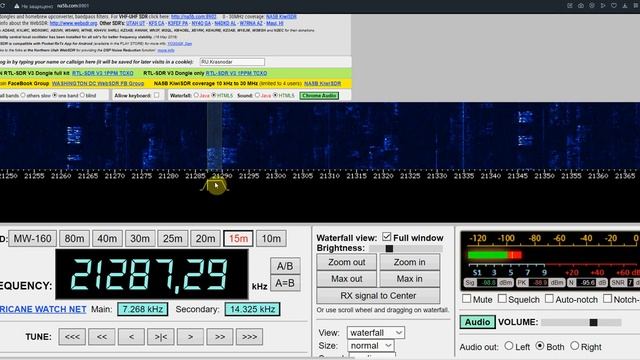Screen dimensions: 640x360
Task: Enable the Allow keyboard checkbox
Action: [x=157, y=95]
